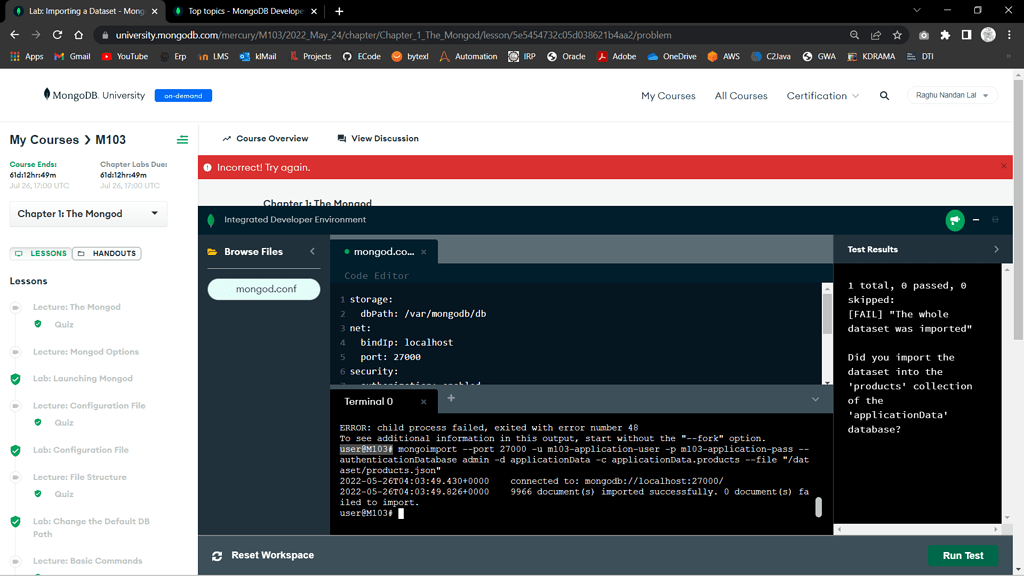
Task: Close the mongod.conf editor tab
Action: point(424,252)
